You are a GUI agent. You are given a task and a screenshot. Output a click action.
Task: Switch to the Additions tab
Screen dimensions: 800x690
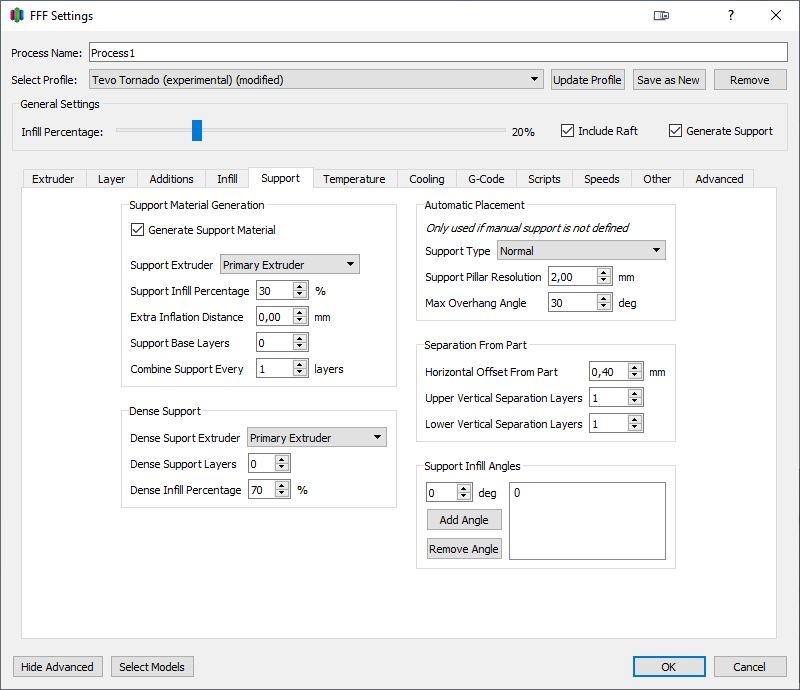coord(171,179)
